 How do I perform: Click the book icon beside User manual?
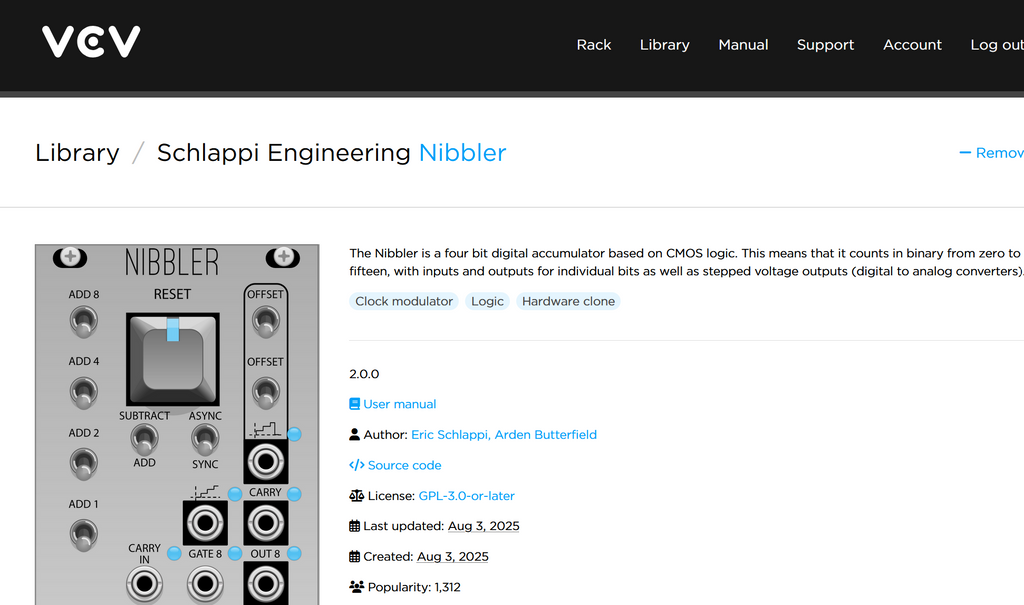point(355,404)
